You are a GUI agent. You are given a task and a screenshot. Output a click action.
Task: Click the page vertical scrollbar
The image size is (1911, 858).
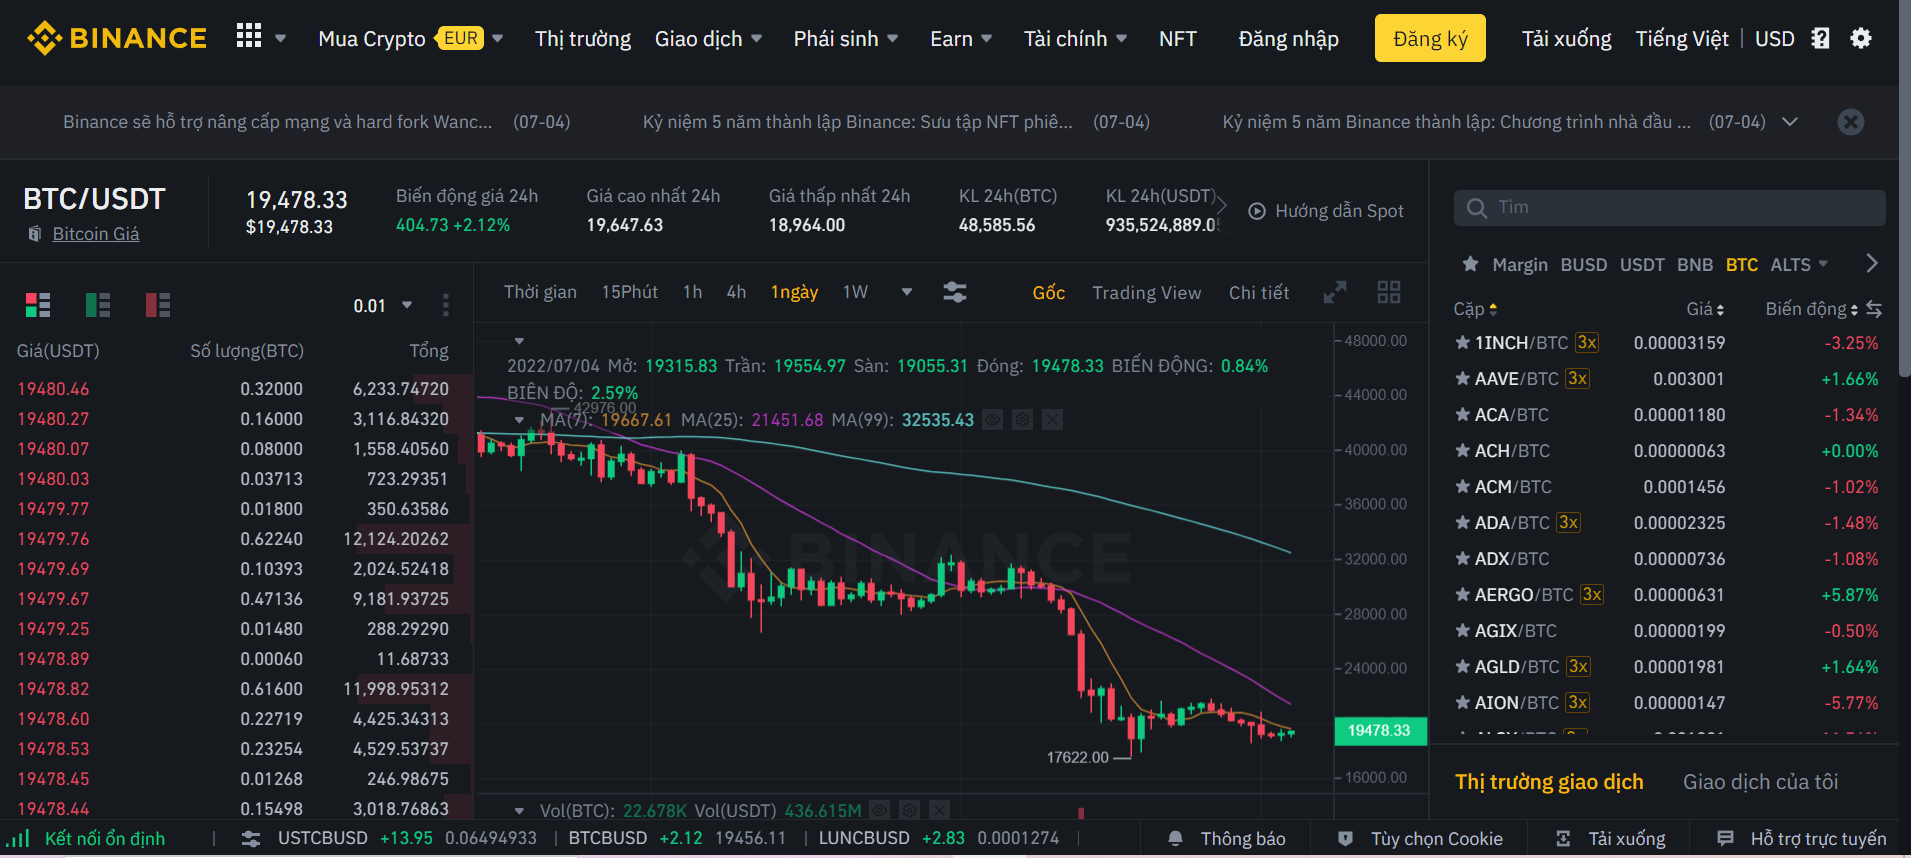(x=1904, y=190)
